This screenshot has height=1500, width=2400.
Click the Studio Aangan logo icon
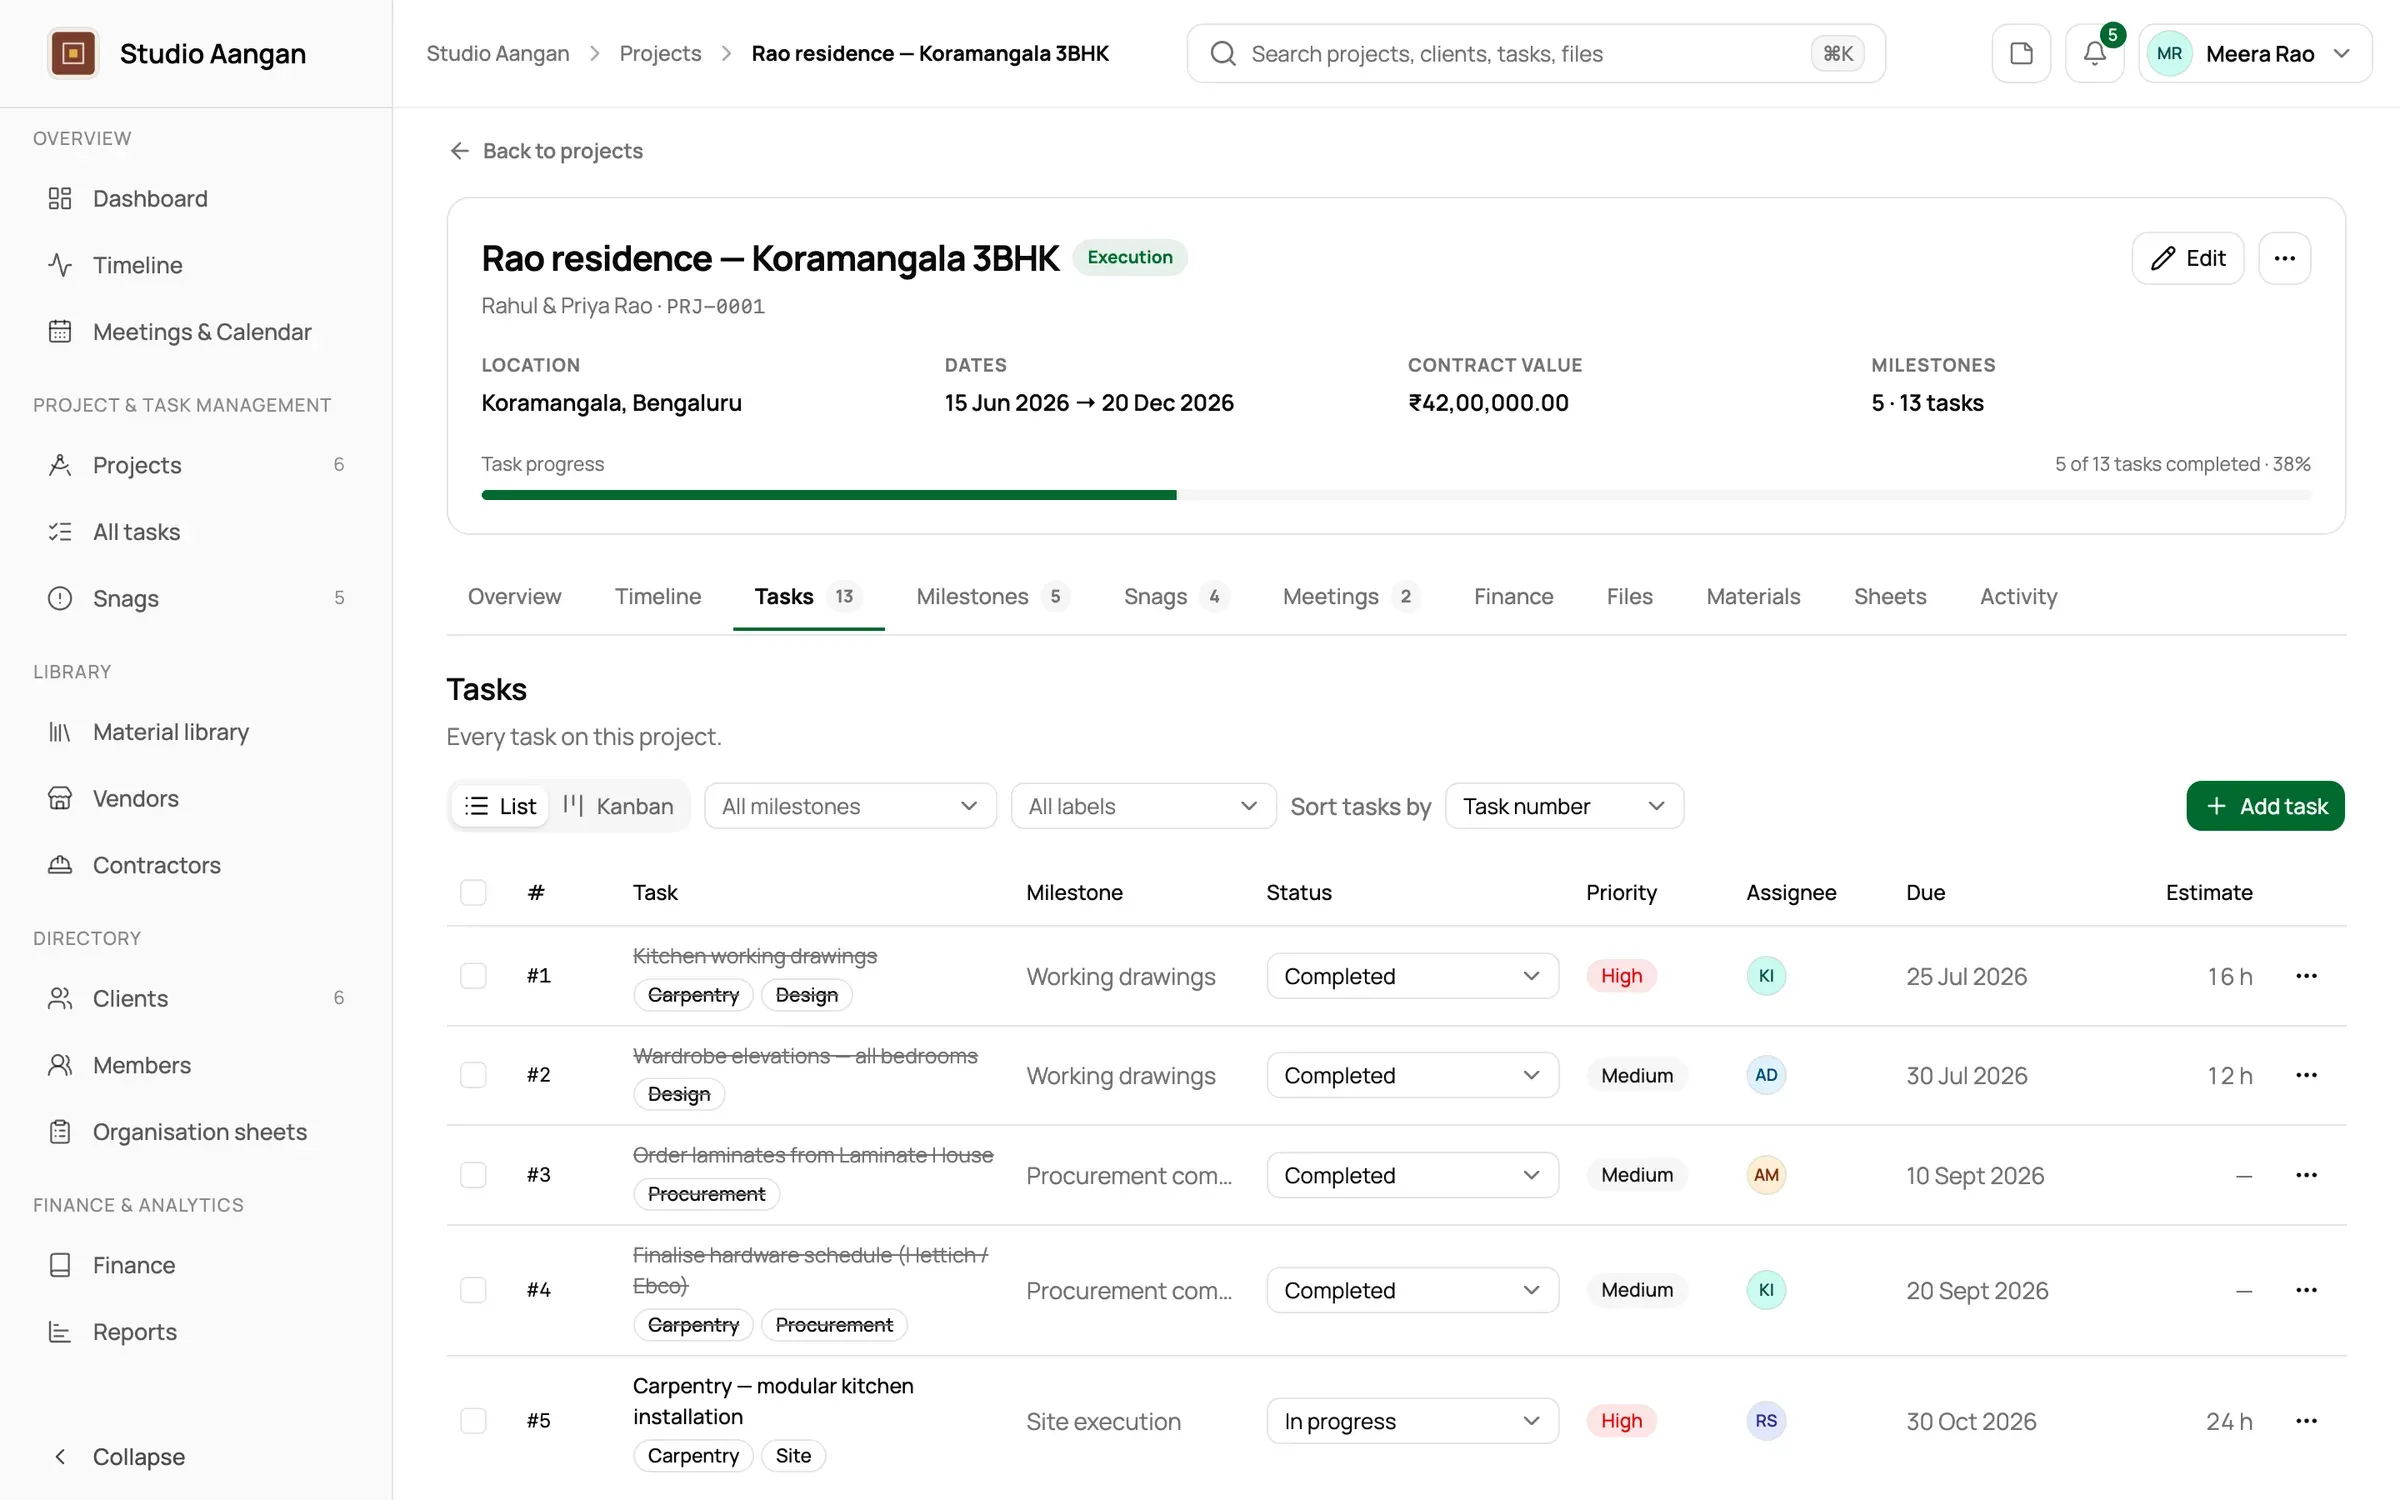[x=73, y=53]
